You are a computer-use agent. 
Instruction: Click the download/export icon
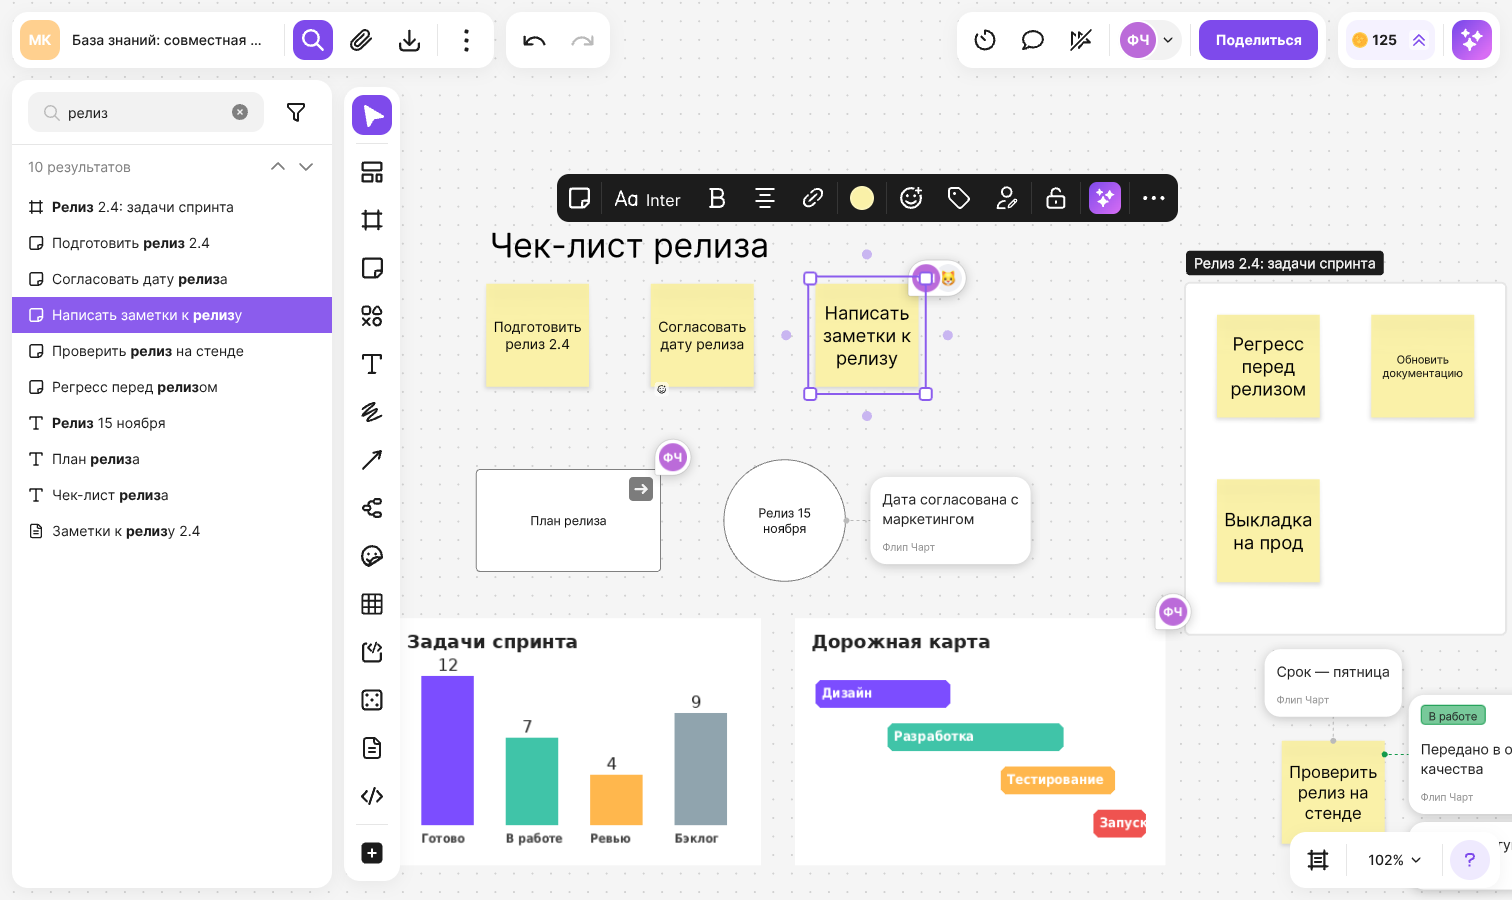click(409, 40)
